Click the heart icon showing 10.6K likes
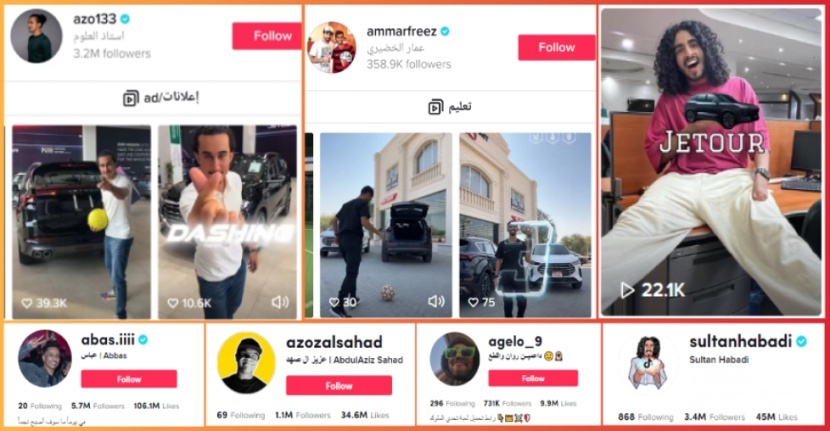Image resolution: width=830 pixels, height=431 pixels. point(173,303)
